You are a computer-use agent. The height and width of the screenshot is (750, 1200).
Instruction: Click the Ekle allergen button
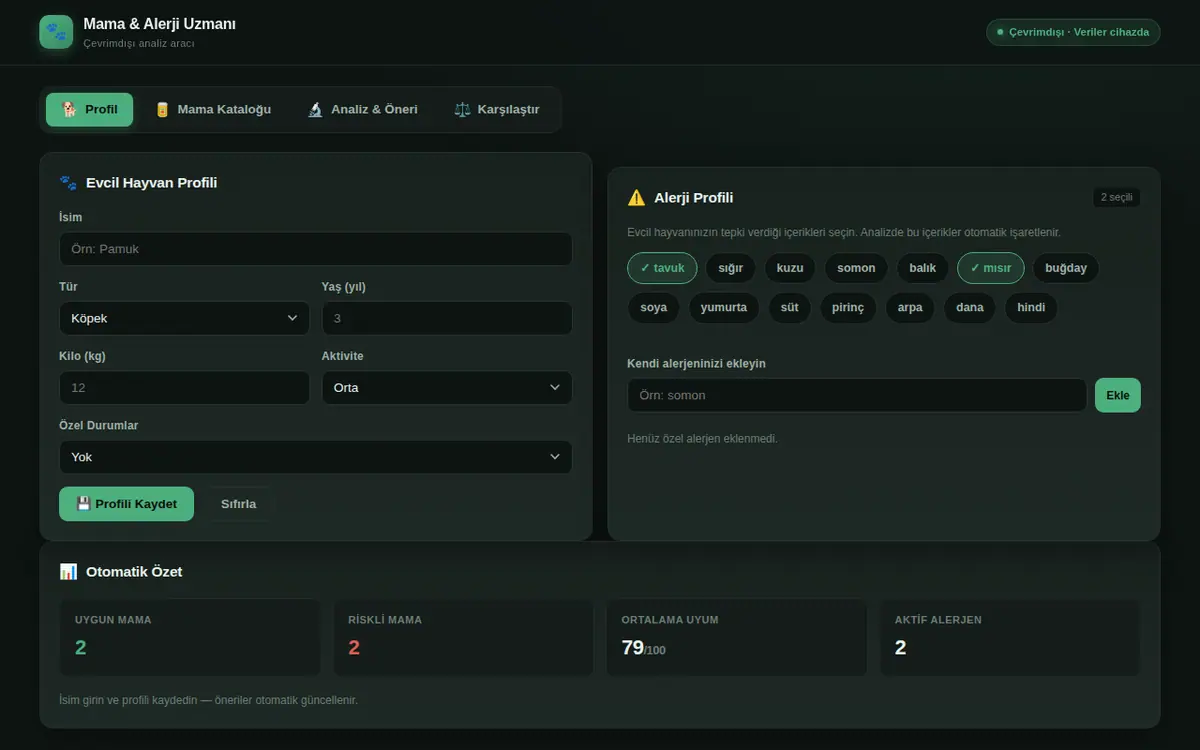click(1118, 395)
